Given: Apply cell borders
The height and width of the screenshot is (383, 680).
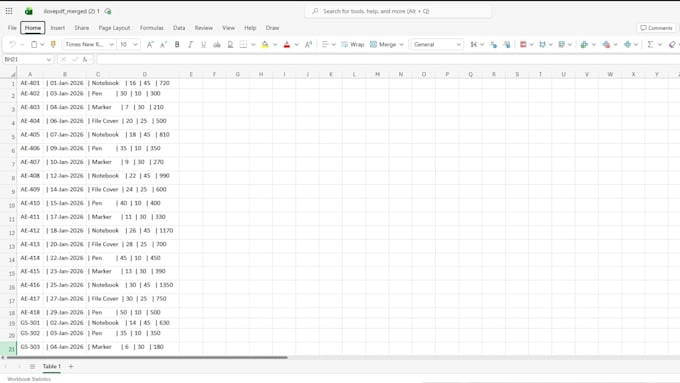Looking at the screenshot, I should tap(243, 44).
